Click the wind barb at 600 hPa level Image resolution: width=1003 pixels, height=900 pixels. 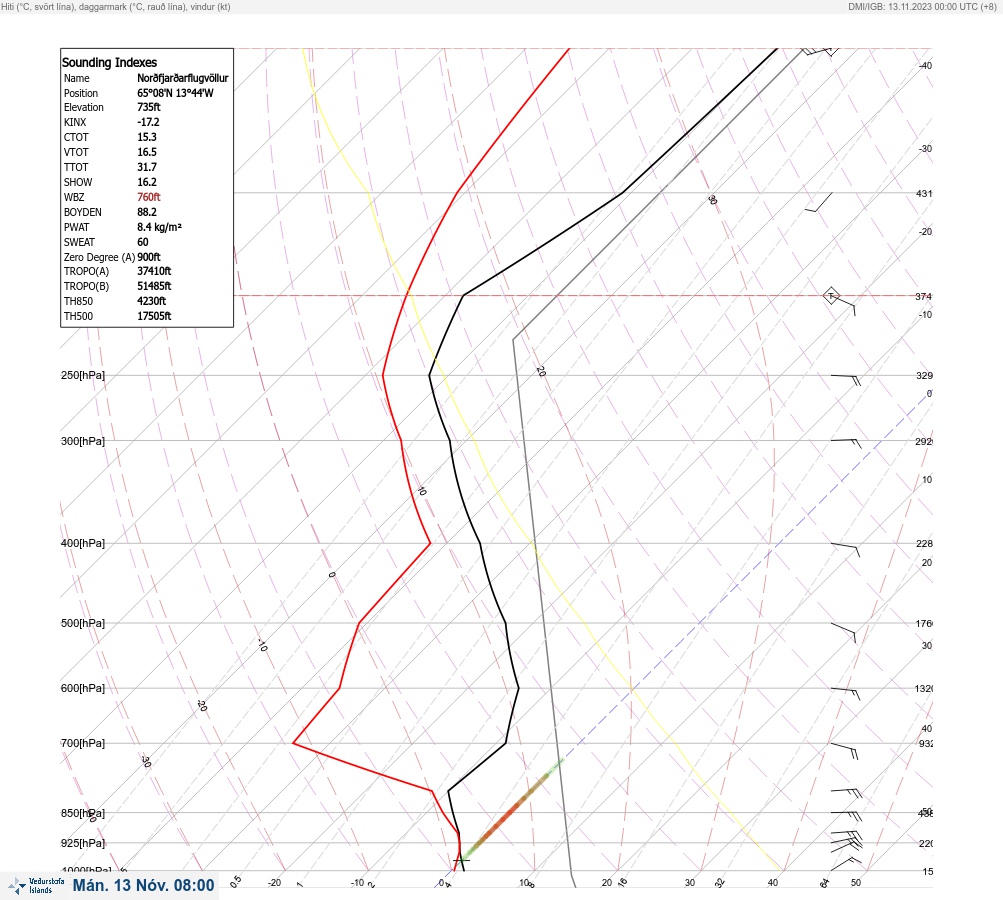pos(845,693)
